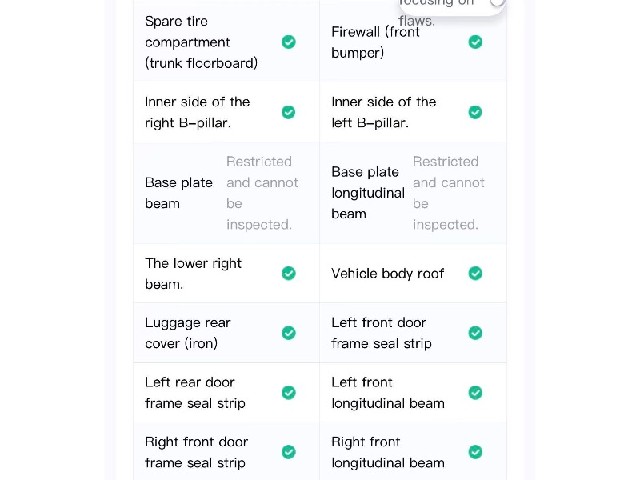
Task: Click the checkmark beside Vehicle body roof
Action: 475,273
